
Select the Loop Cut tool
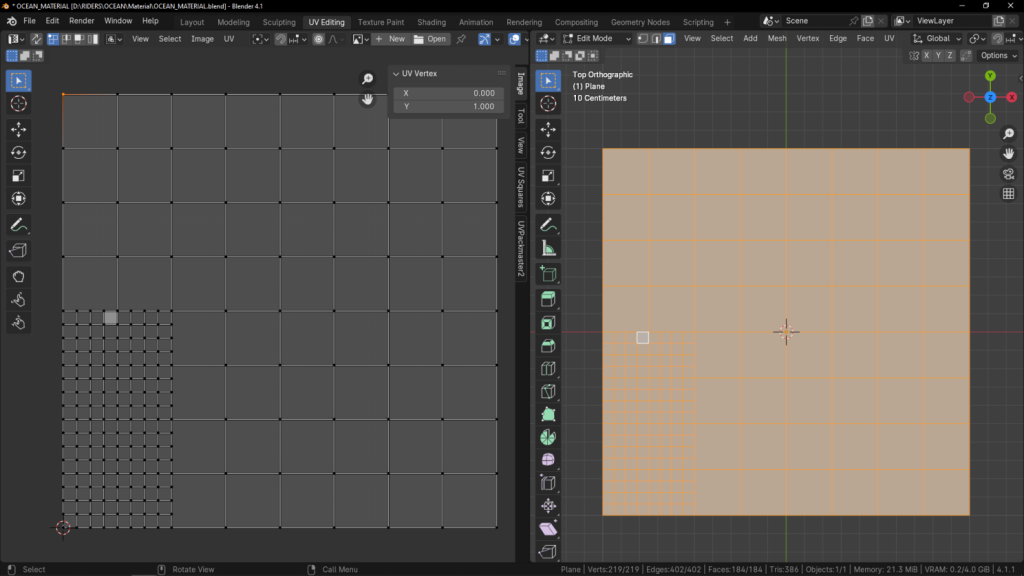click(x=548, y=368)
